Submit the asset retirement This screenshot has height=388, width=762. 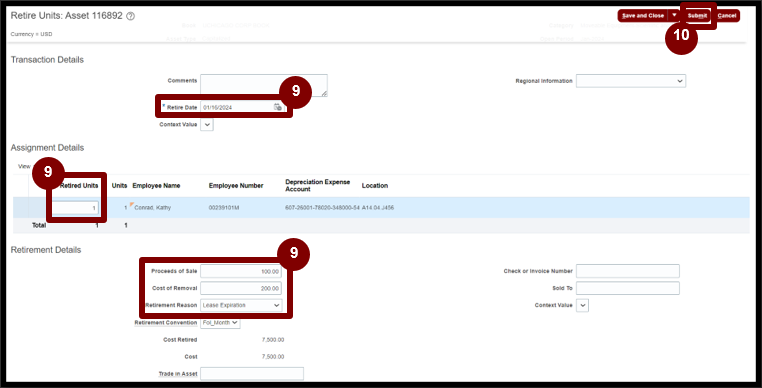pyautogui.click(x=697, y=16)
